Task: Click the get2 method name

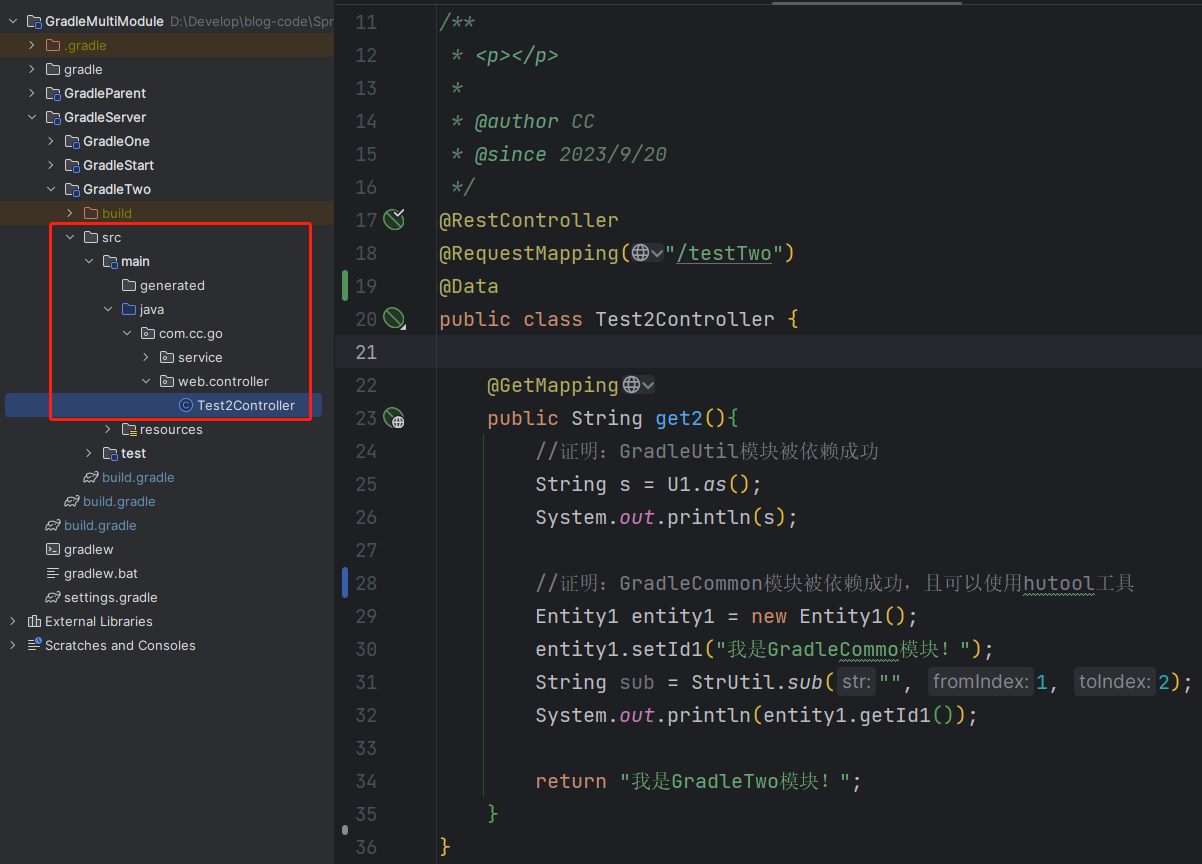Action: [x=679, y=418]
